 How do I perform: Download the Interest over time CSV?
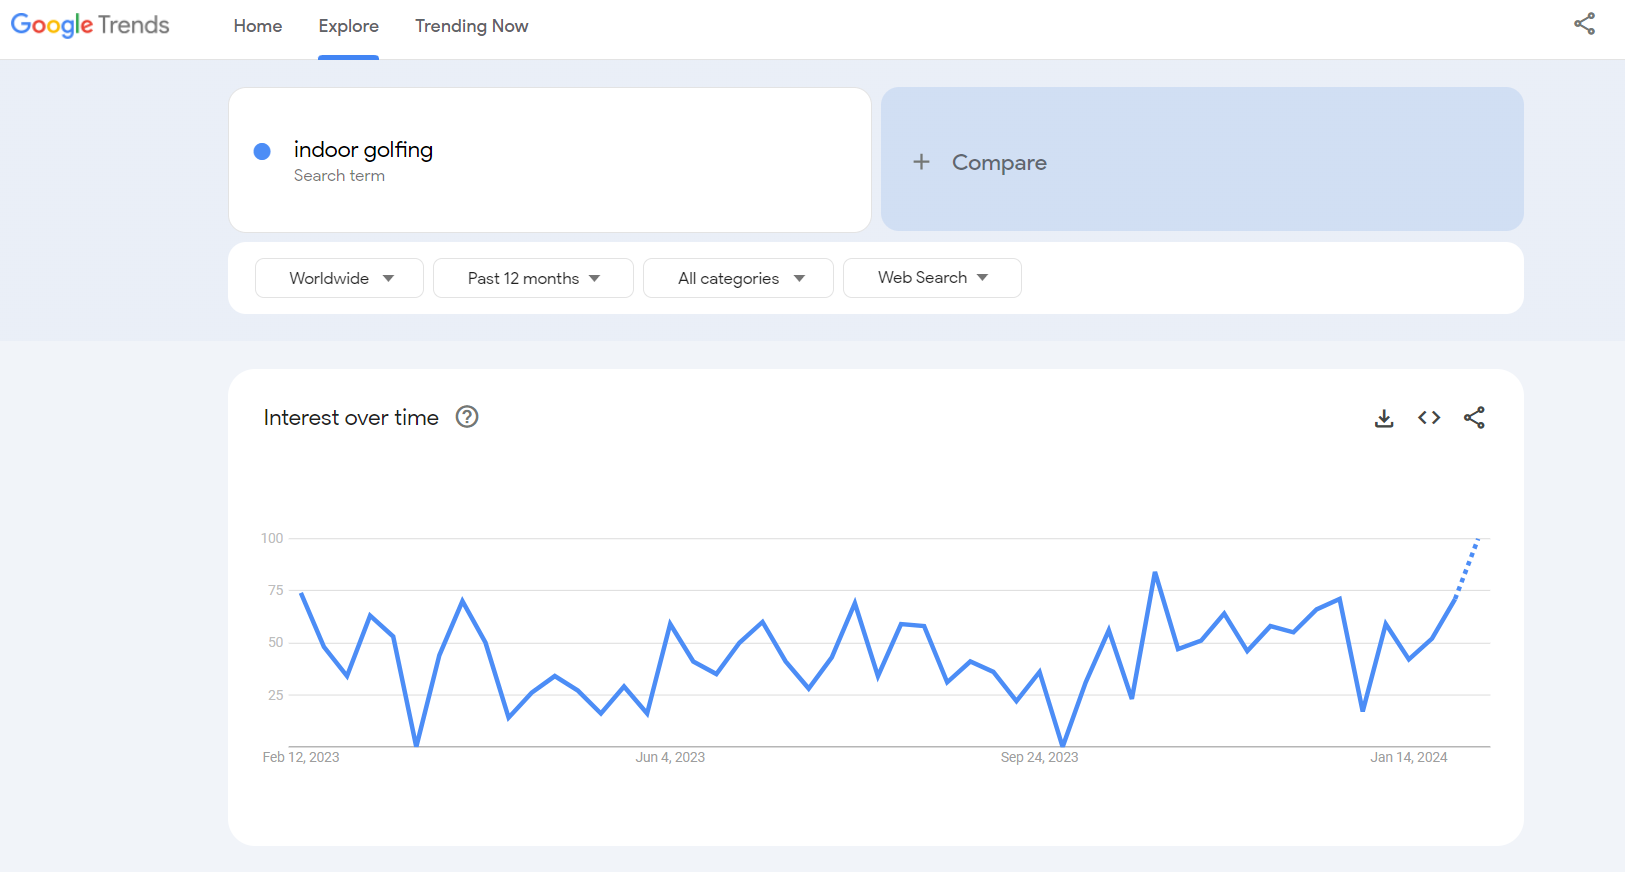pos(1384,418)
